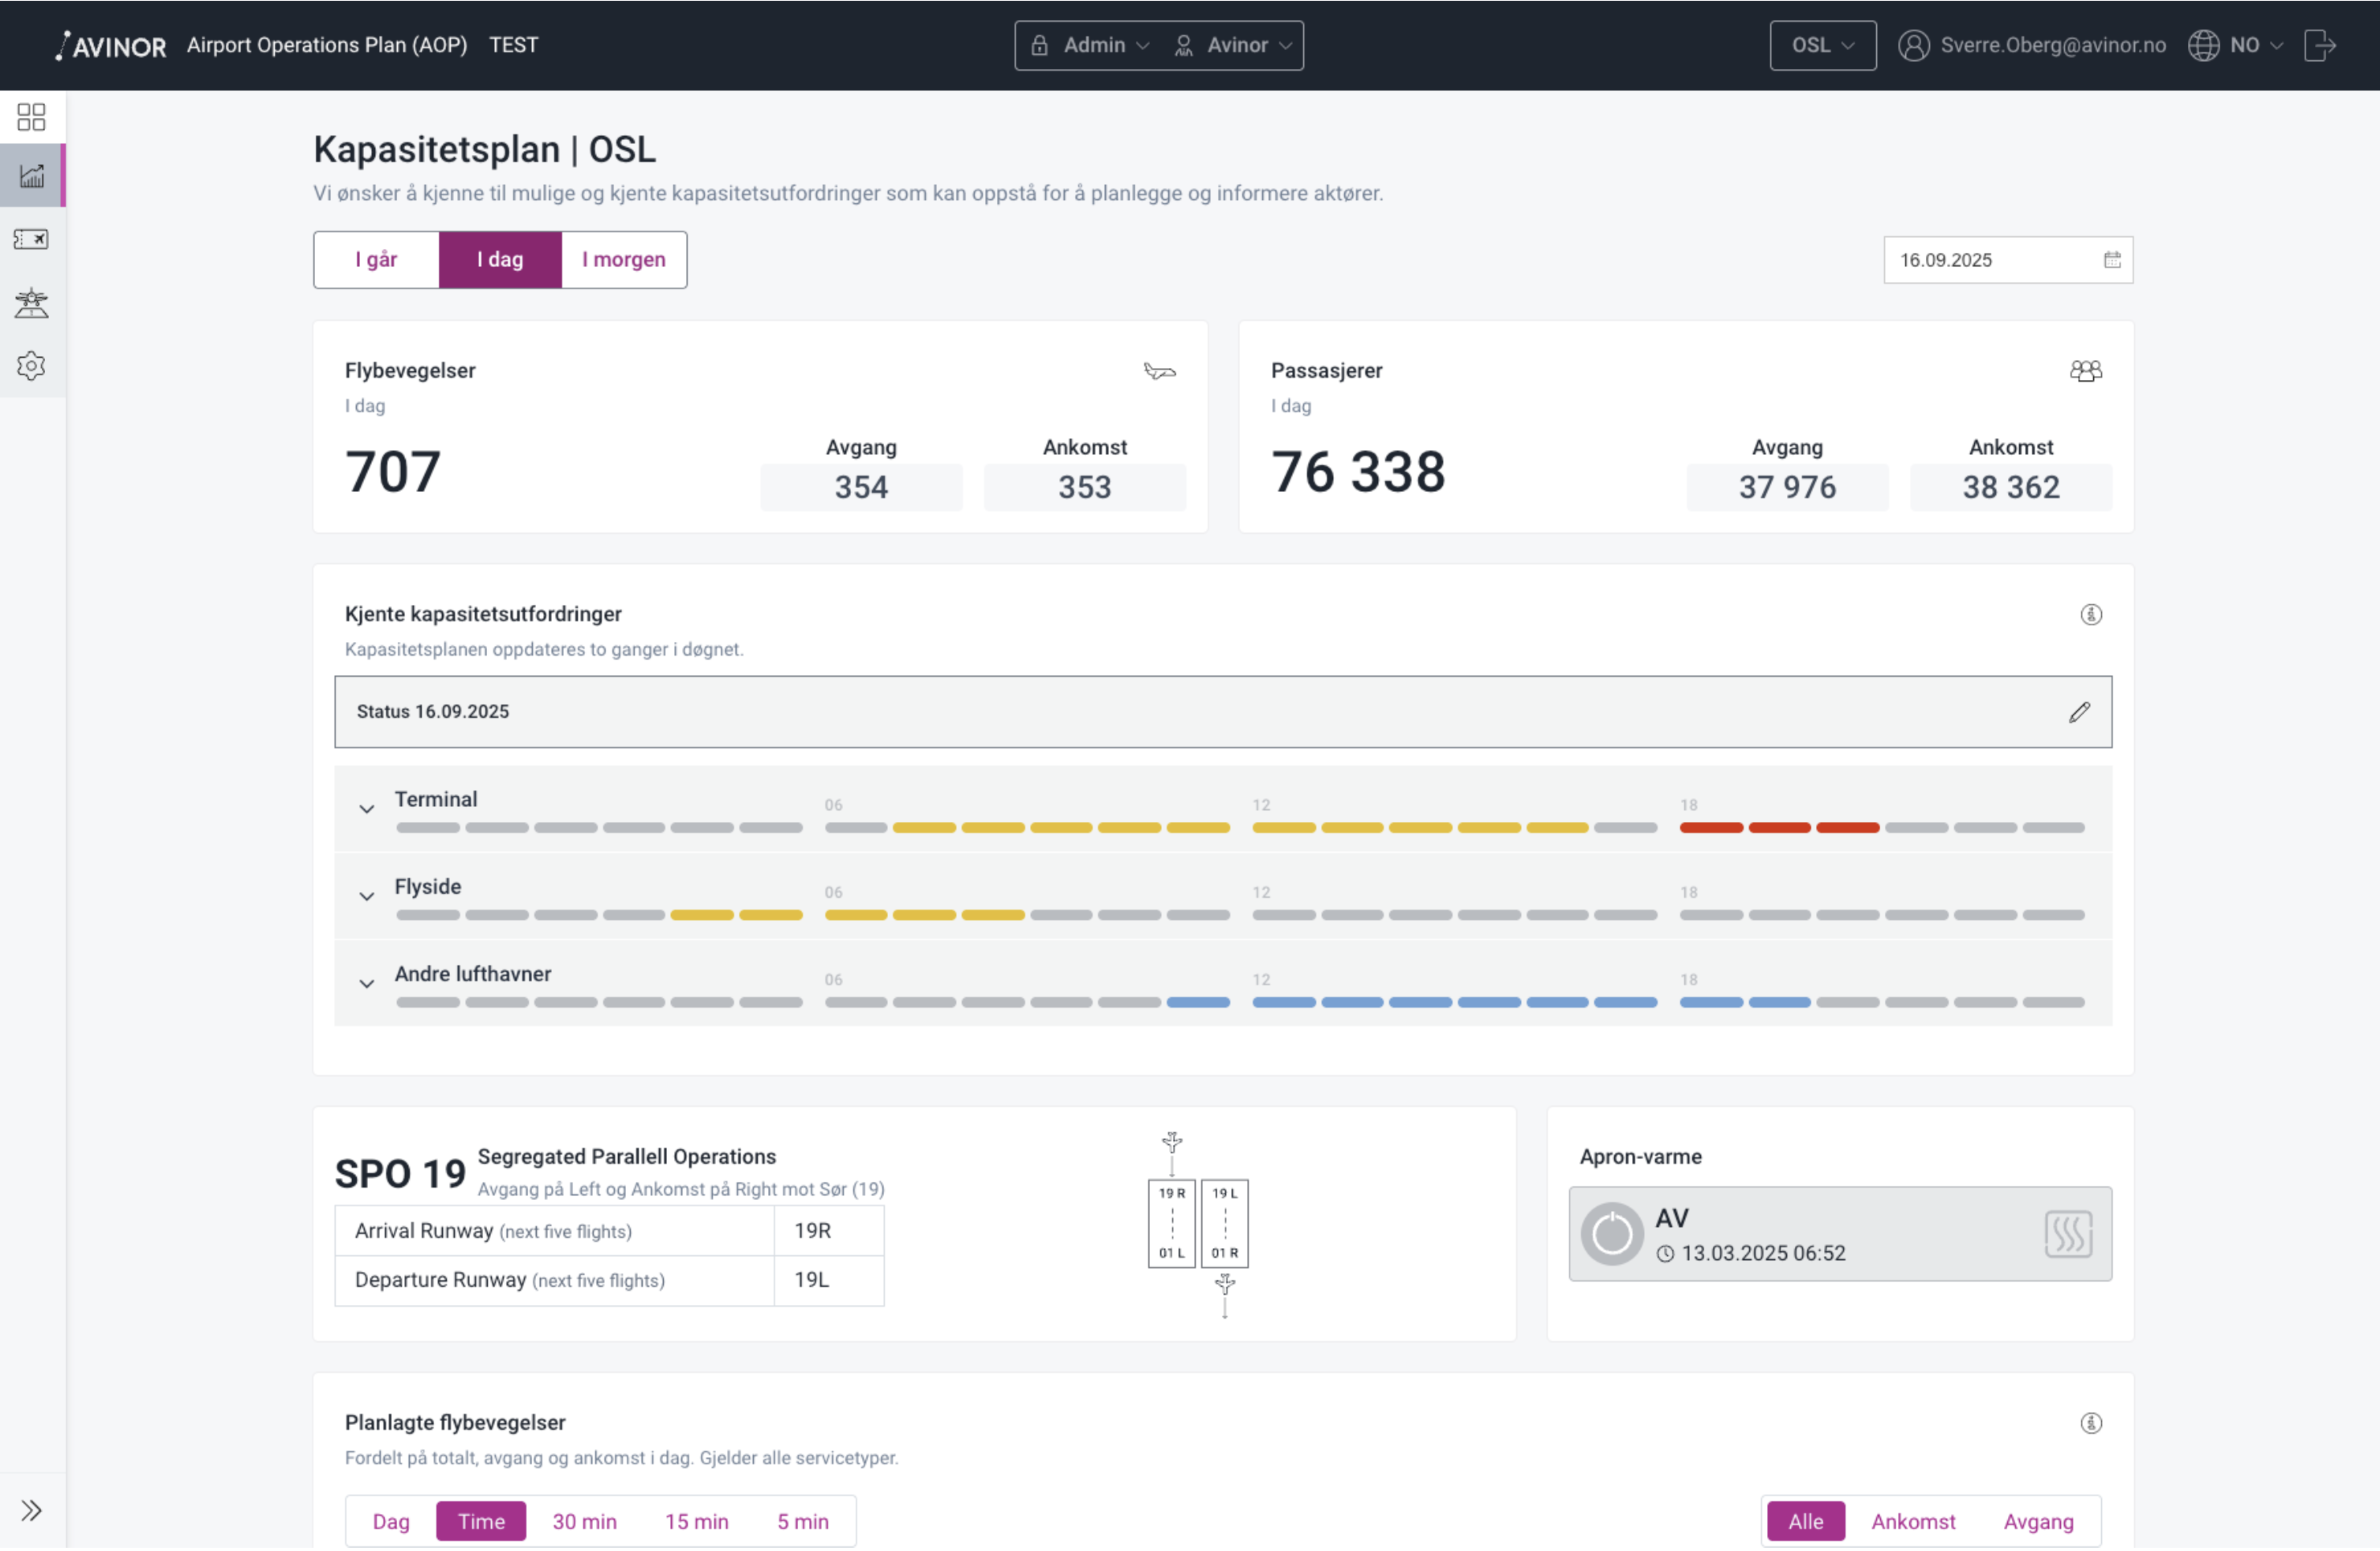Open calendar icon in date field
The width and height of the screenshot is (2380, 1551).
tap(2111, 260)
